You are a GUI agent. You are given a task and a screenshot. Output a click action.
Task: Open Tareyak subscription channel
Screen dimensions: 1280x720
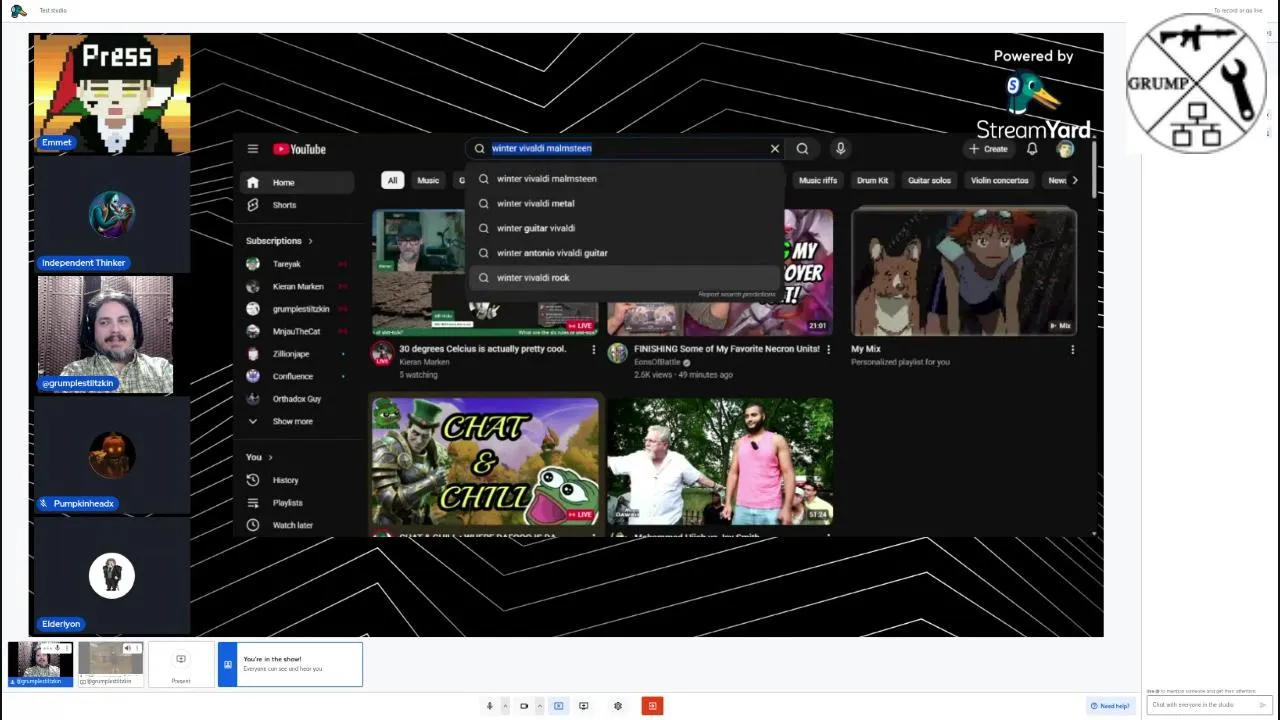point(297,264)
